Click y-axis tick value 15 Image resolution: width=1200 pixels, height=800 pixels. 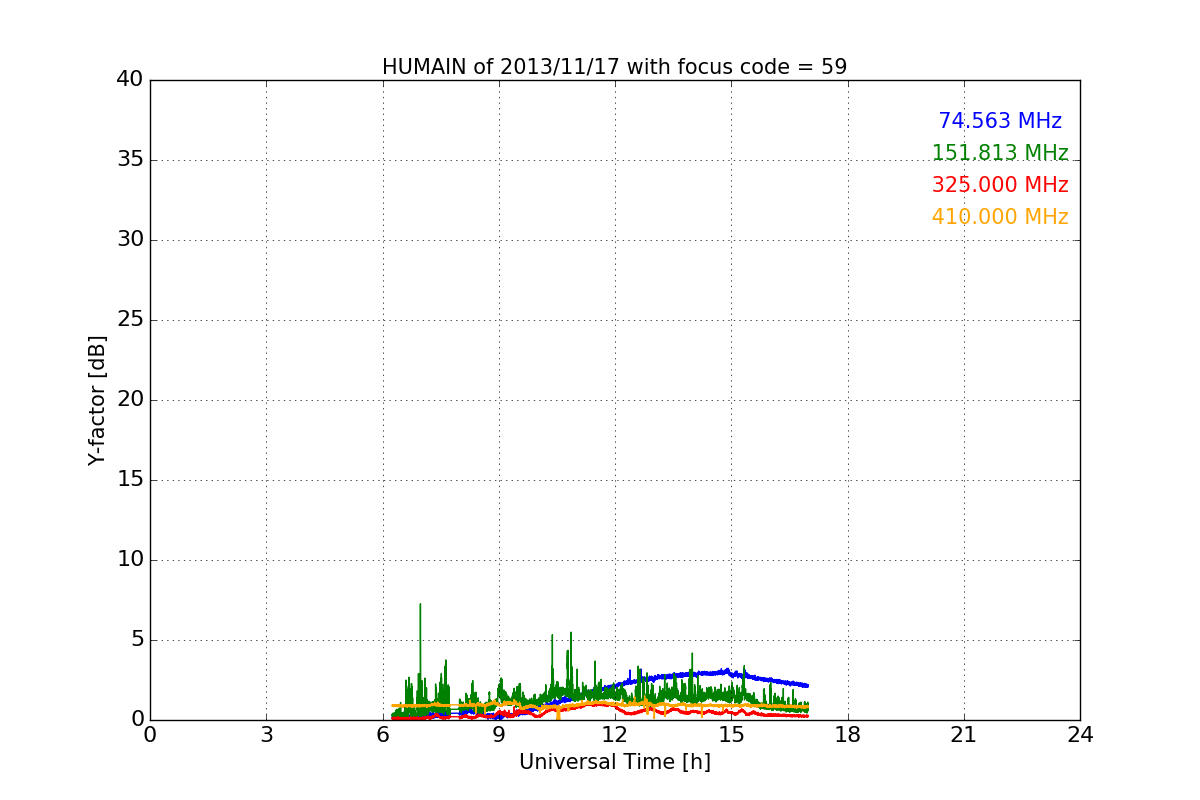(x=130, y=480)
